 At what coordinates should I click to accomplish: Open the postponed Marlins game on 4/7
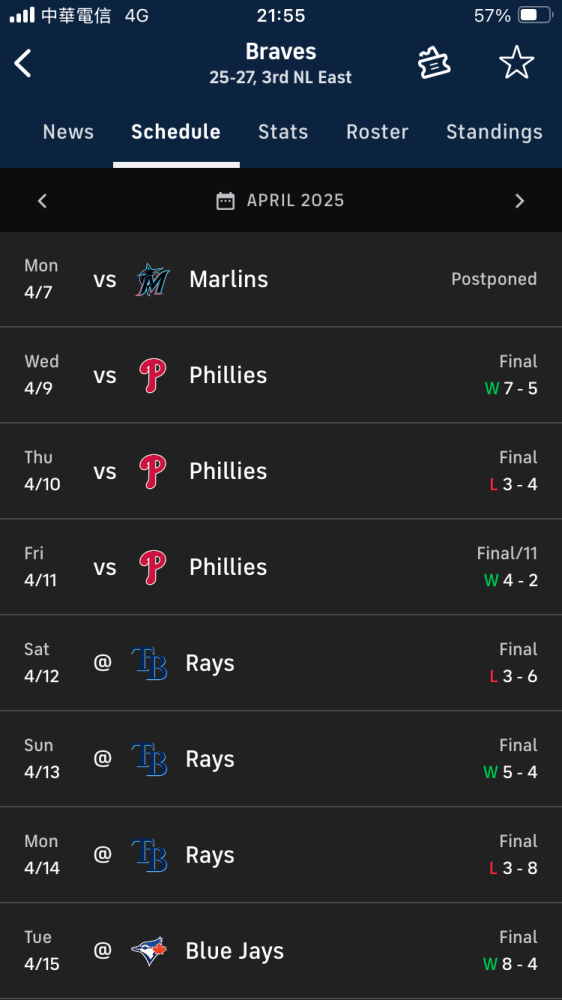tap(281, 279)
